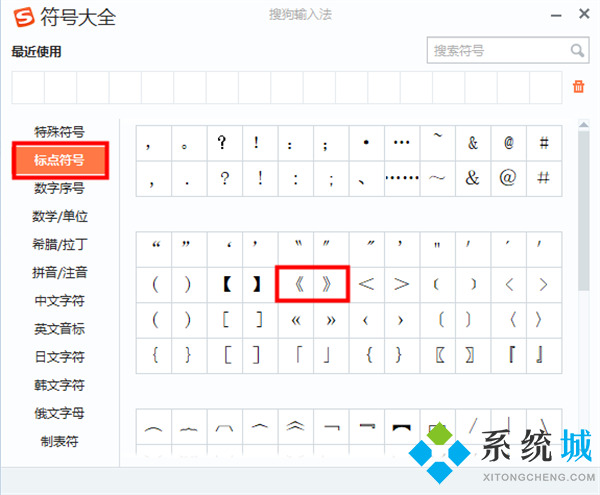
Task: Insert the left black lenticular bracket 【
Action: 225,285
